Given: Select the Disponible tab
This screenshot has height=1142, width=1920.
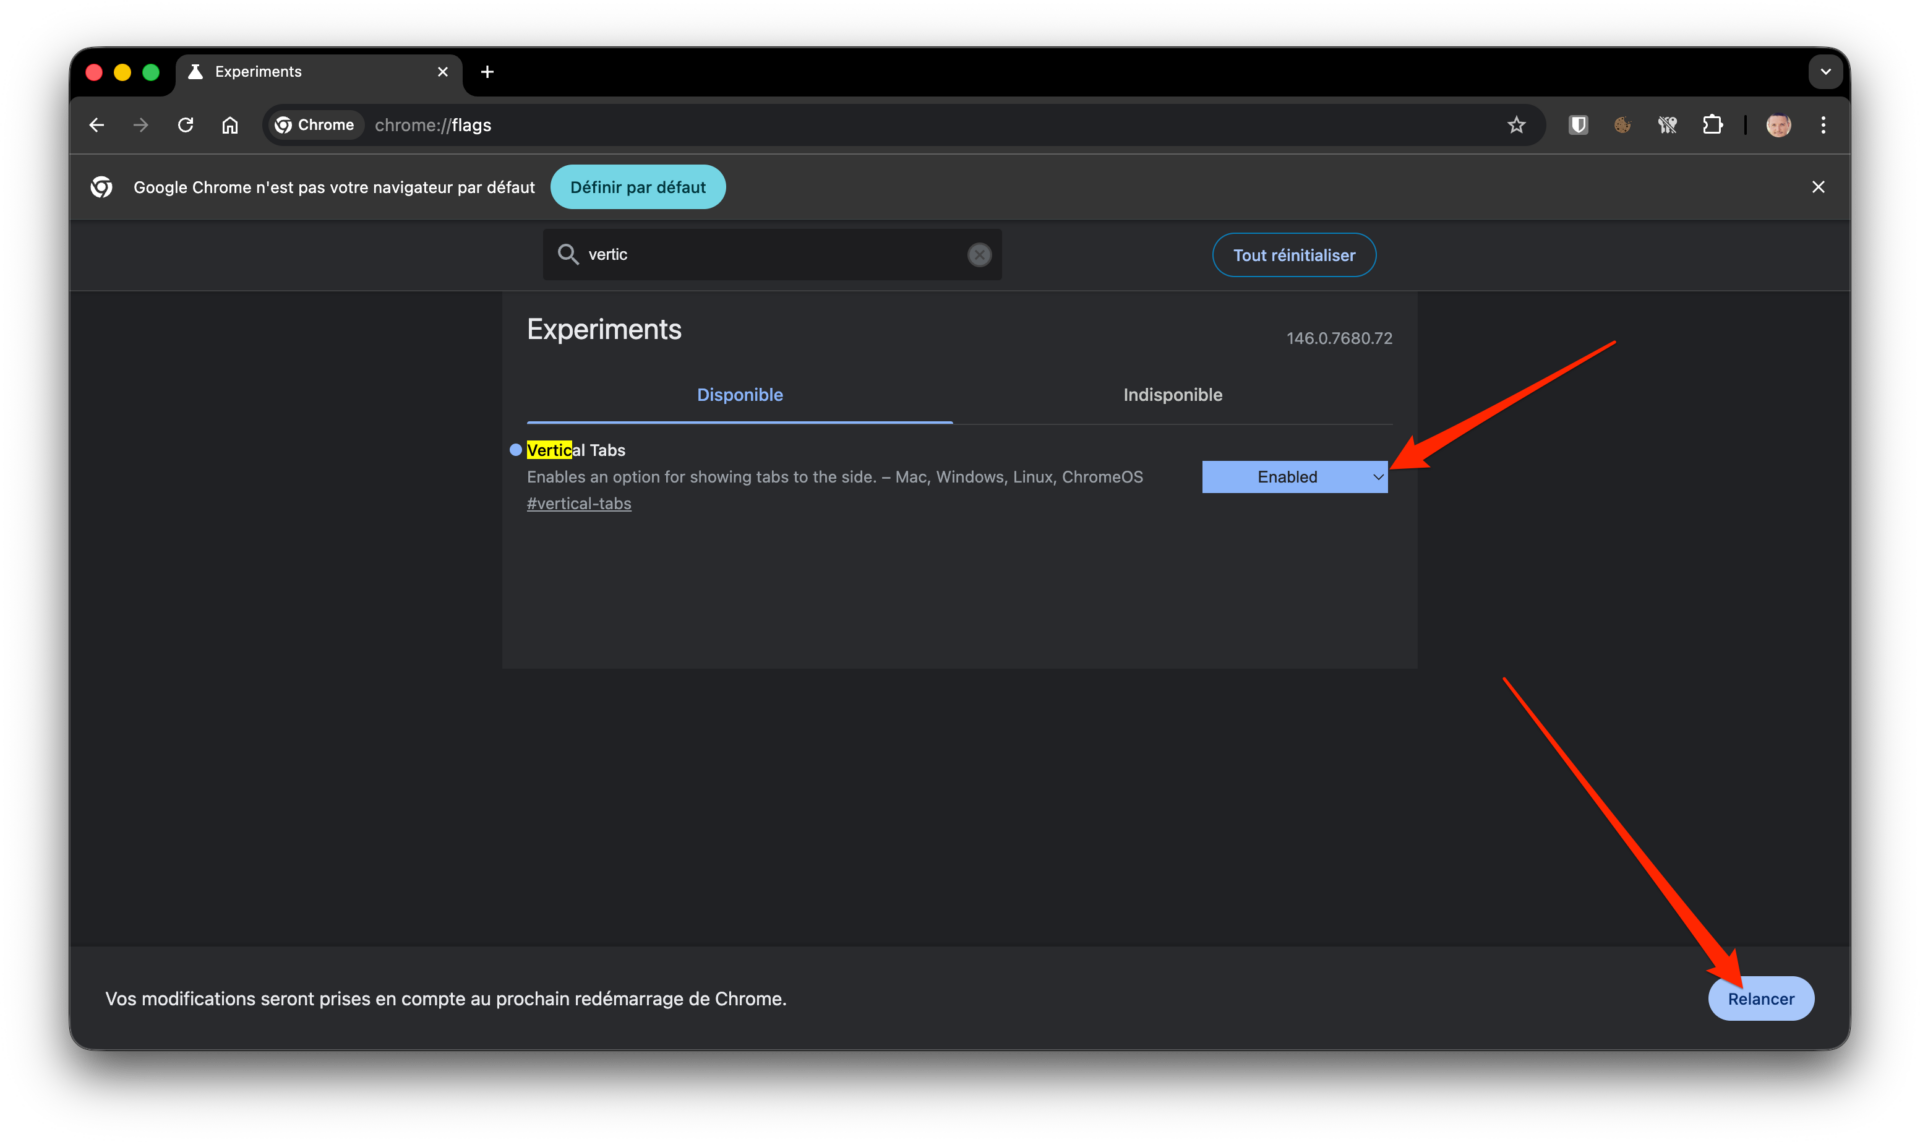Looking at the screenshot, I should coord(739,394).
